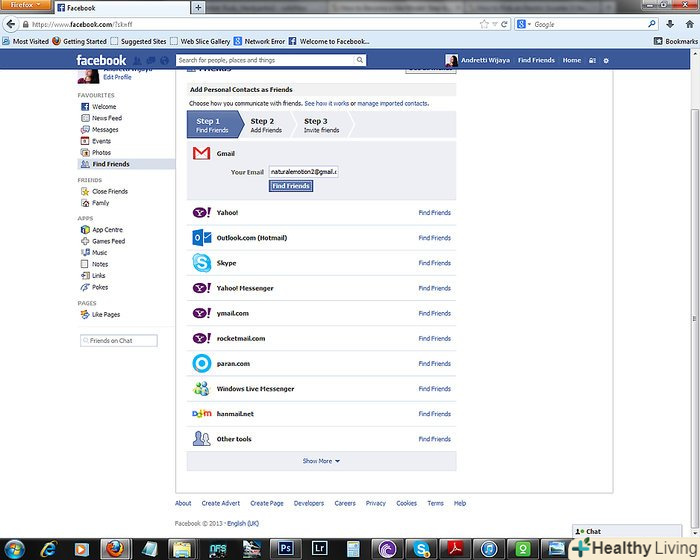700x560 pixels.
Task: Open Lightroom from the taskbar
Action: click(x=319, y=548)
